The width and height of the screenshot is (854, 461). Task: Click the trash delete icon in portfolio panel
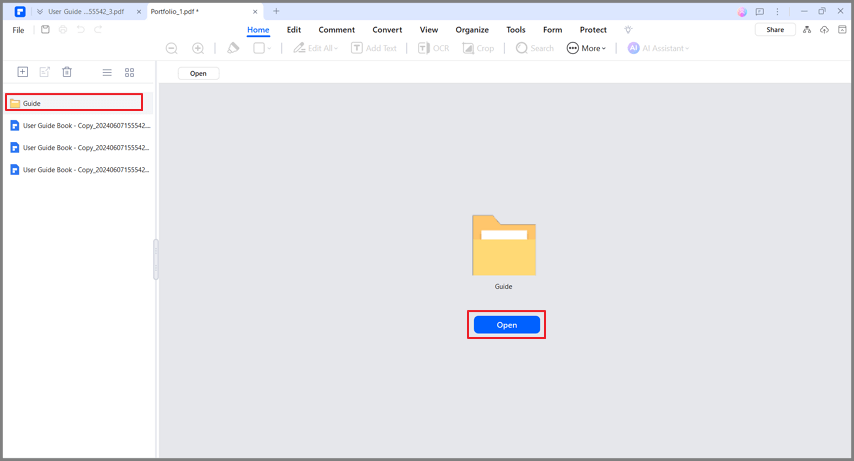click(x=67, y=72)
